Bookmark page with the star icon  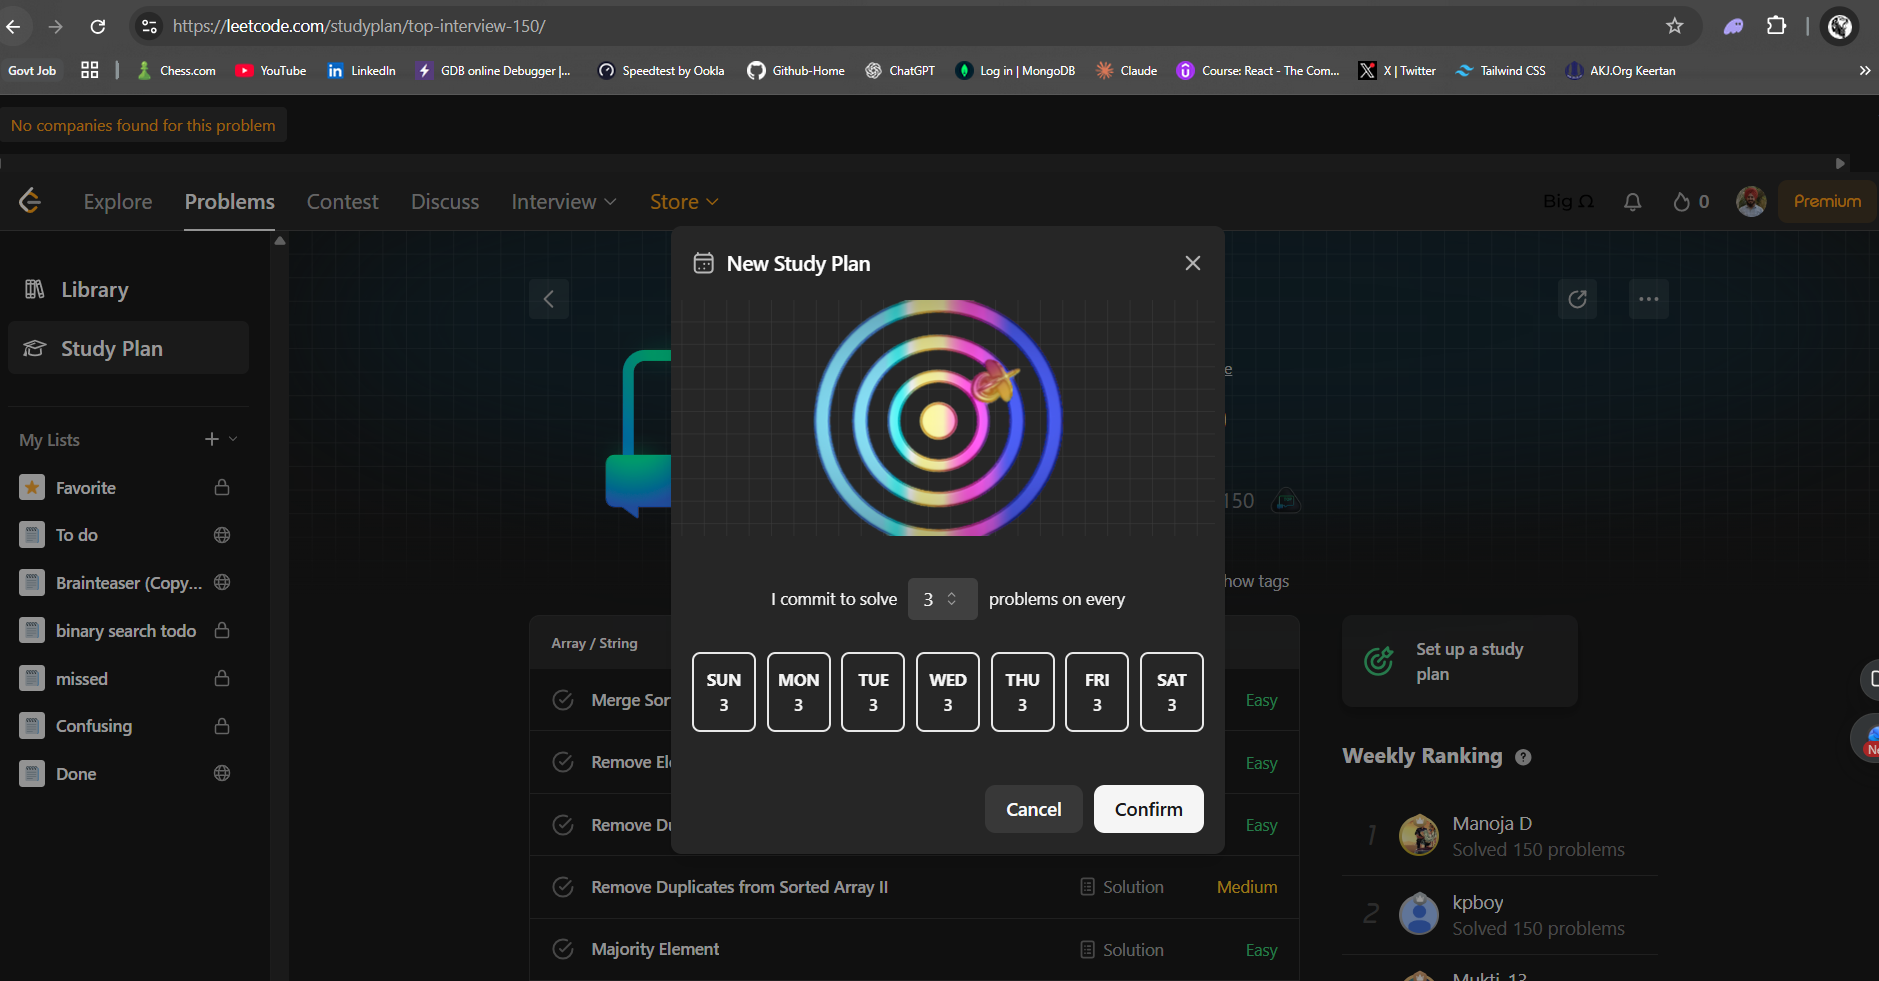pos(1674,26)
